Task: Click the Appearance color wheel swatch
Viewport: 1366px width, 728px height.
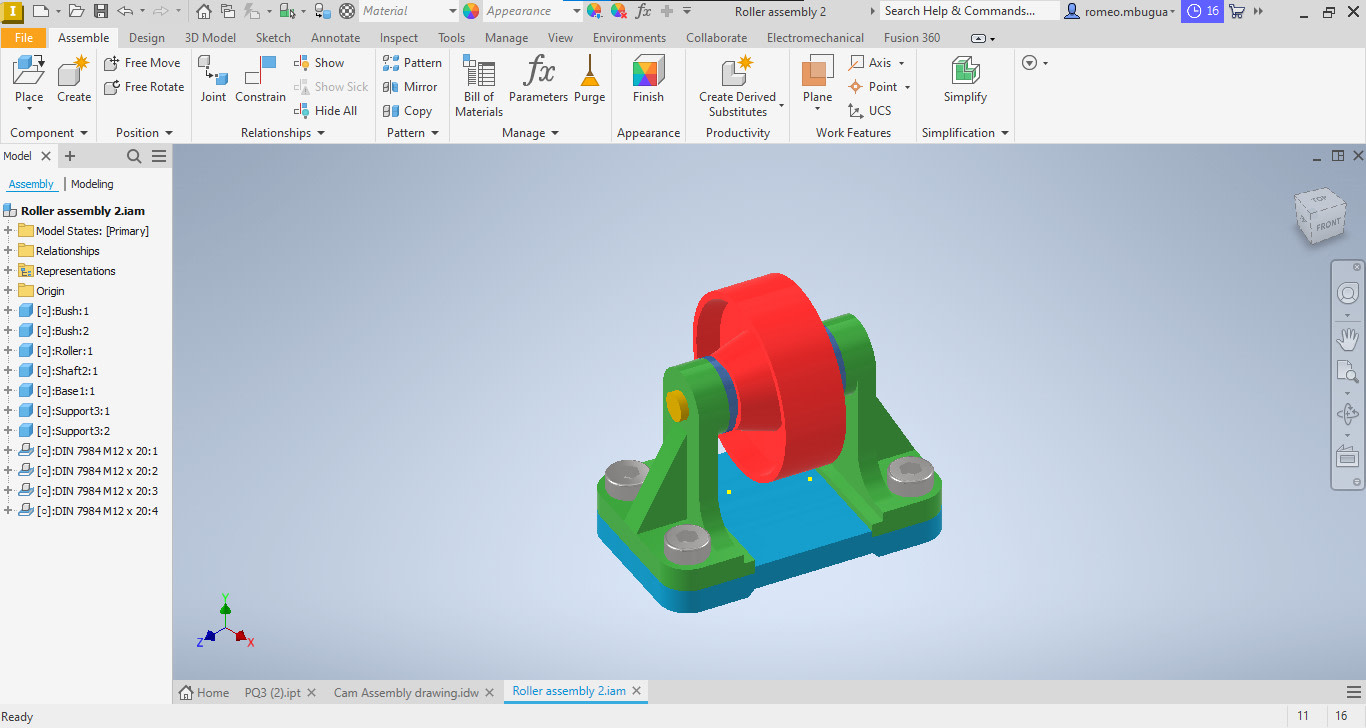Action: [470, 11]
